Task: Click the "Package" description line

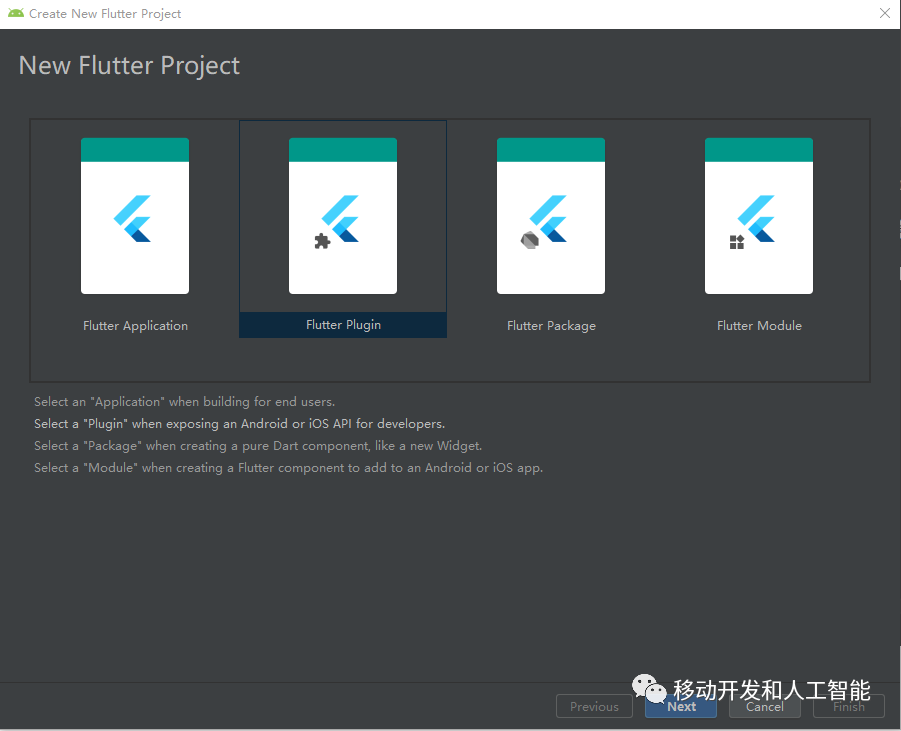Action: coord(258,446)
